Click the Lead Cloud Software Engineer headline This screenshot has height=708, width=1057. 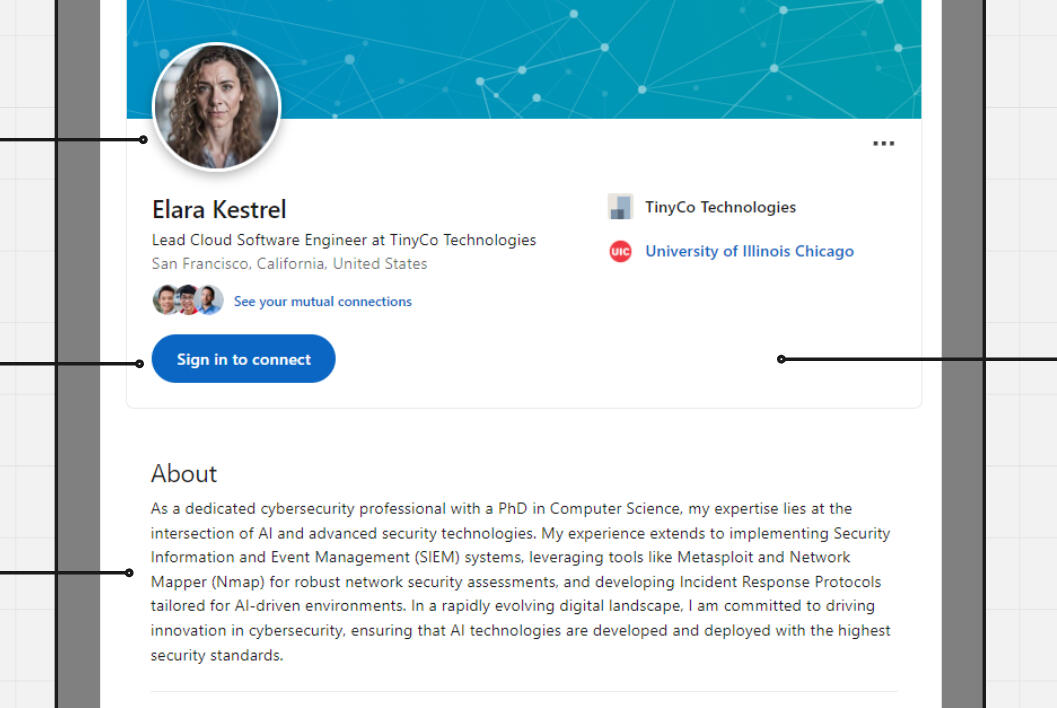pos(343,240)
